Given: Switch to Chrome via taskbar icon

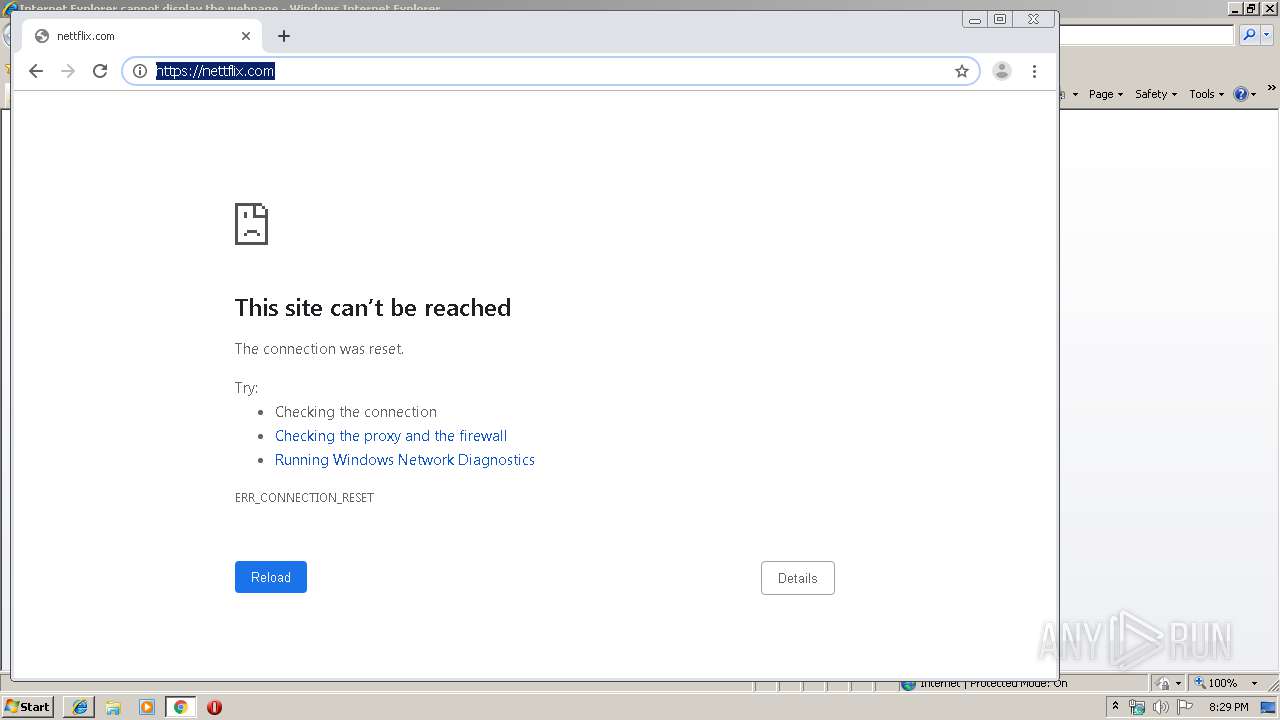Looking at the screenshot, I should [181, 707].
